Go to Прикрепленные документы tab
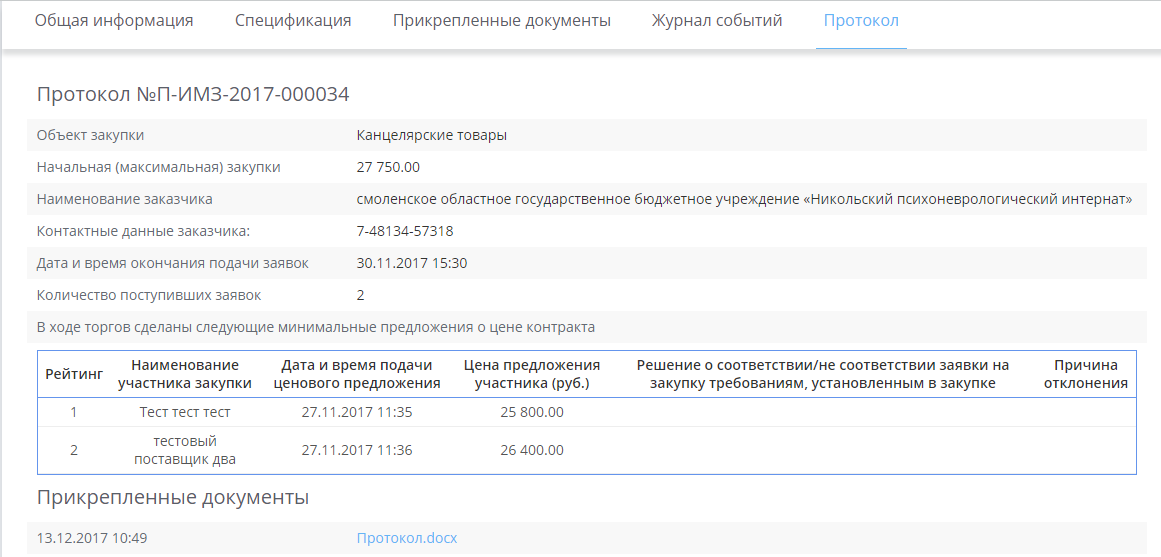The width and height of the screenshot is (1161, 557). pos(501,21)
